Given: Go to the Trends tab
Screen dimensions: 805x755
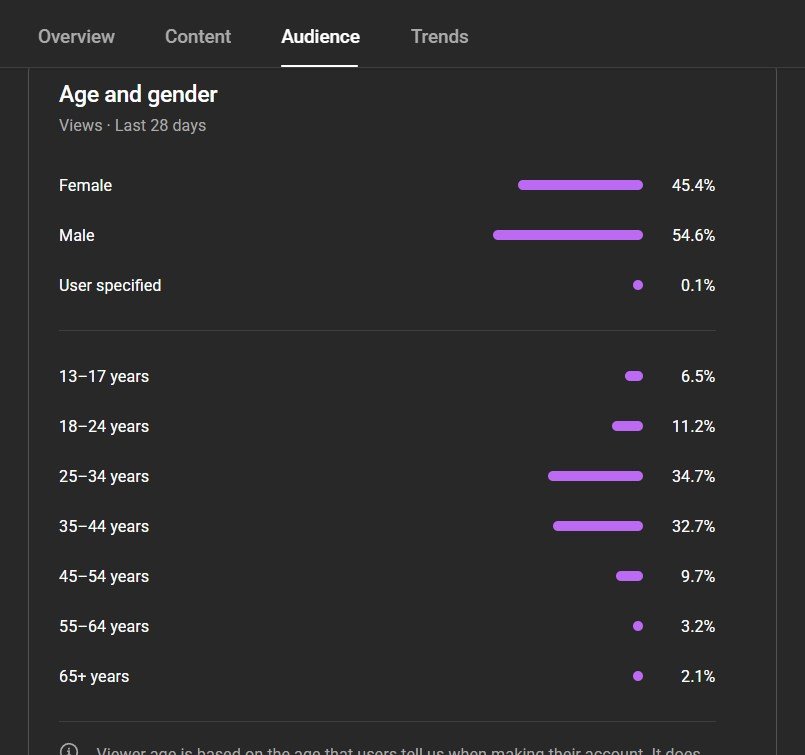Looking at the screenshot, I should [x=439, y=37].
